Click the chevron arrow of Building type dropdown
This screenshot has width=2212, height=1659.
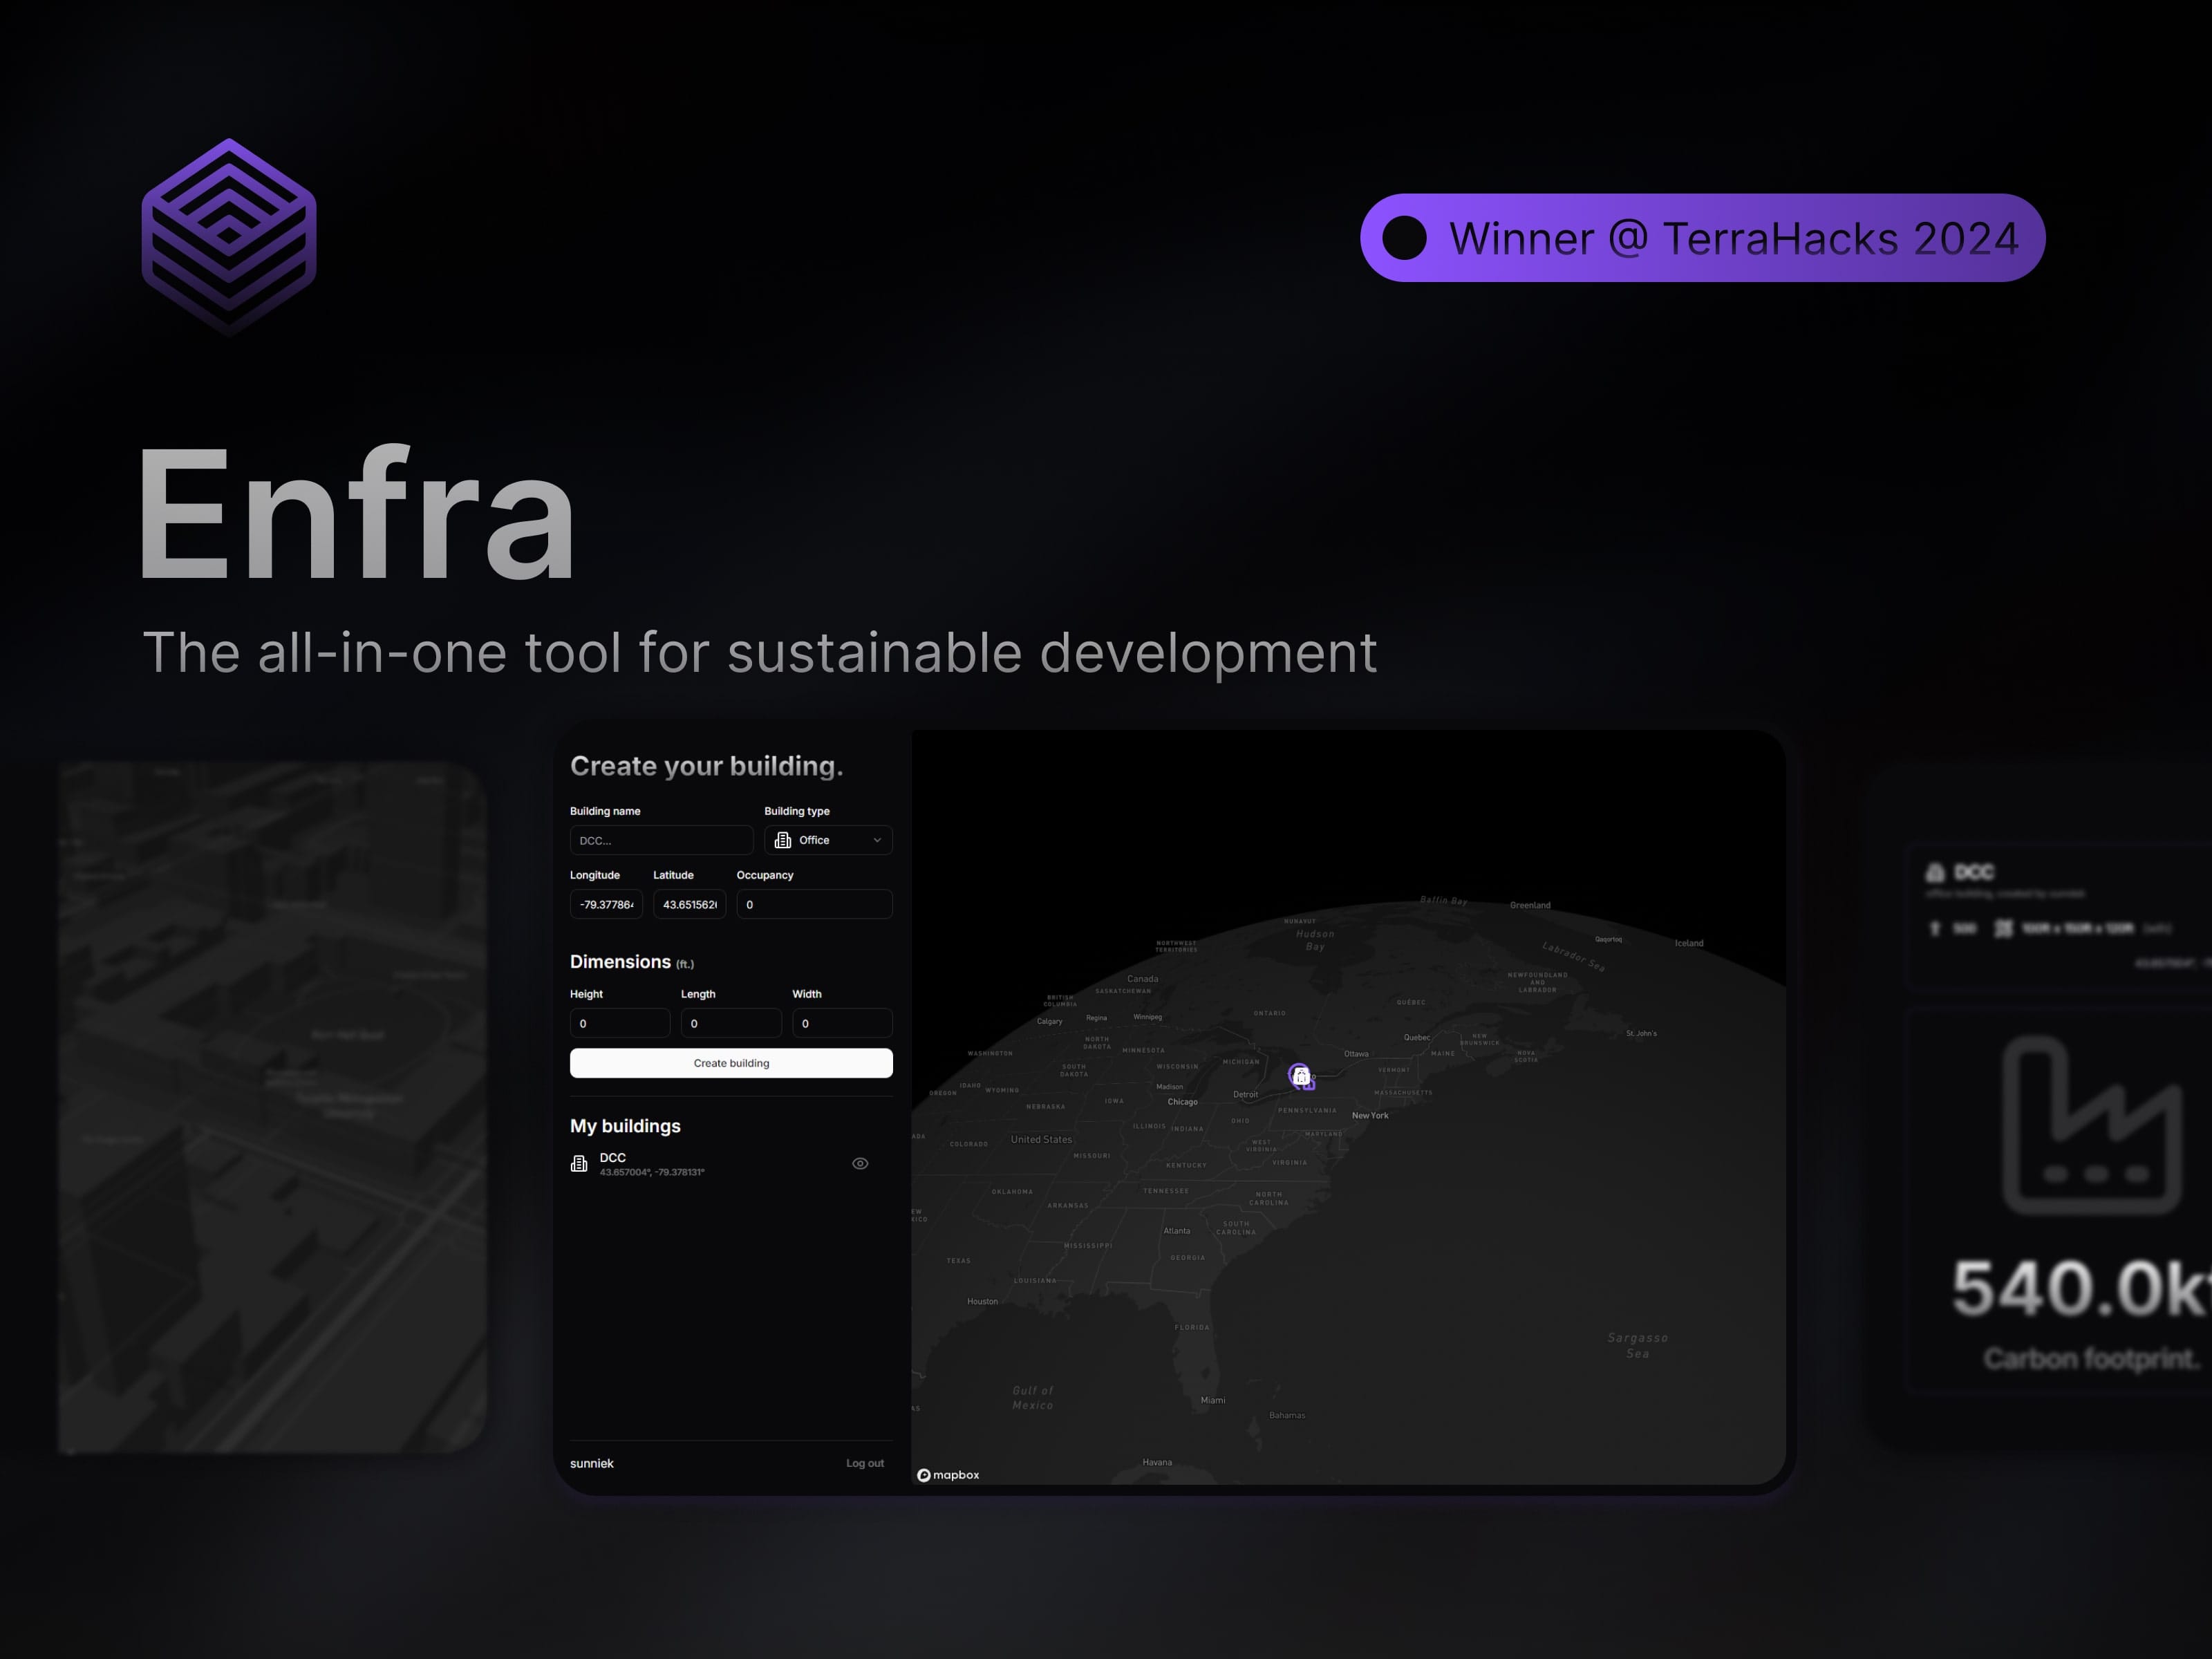coord(877,840)
